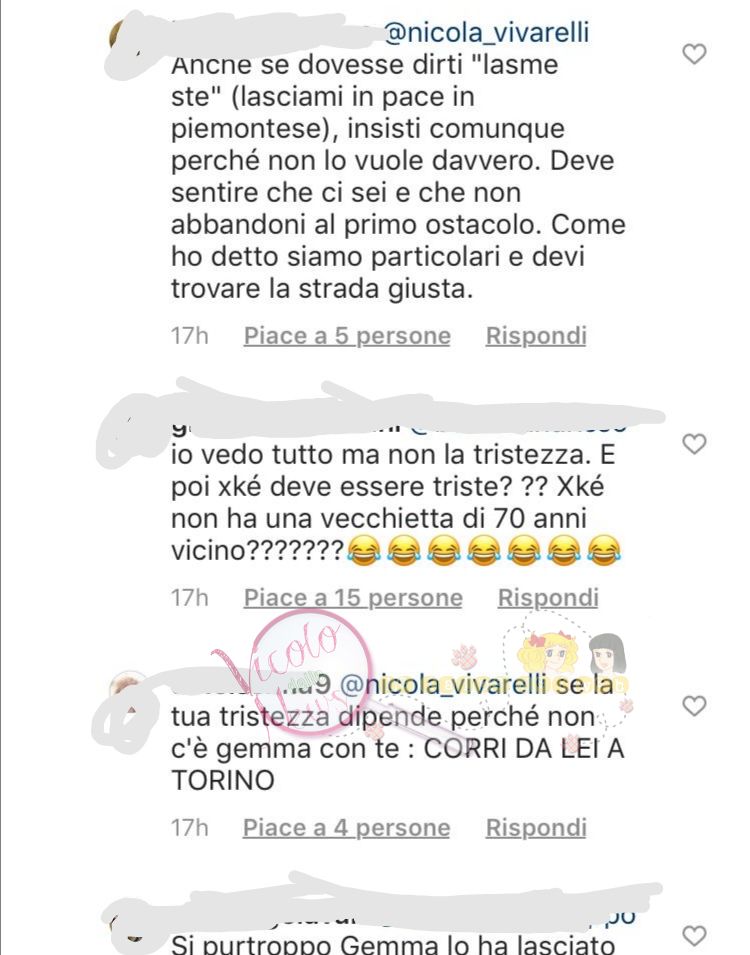Reply to the comment liked by 15 people

coord(548,598)
